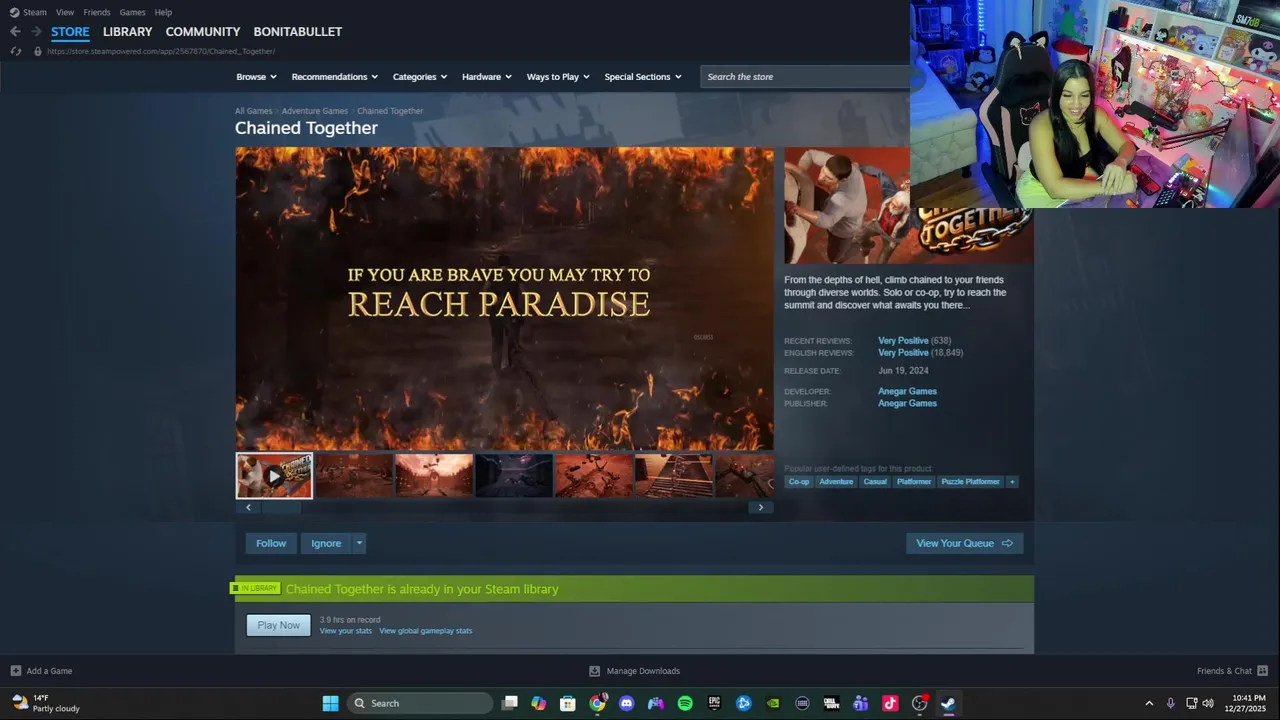
Task: Go back with the Steam back arrow
Action: coord(15,32)
